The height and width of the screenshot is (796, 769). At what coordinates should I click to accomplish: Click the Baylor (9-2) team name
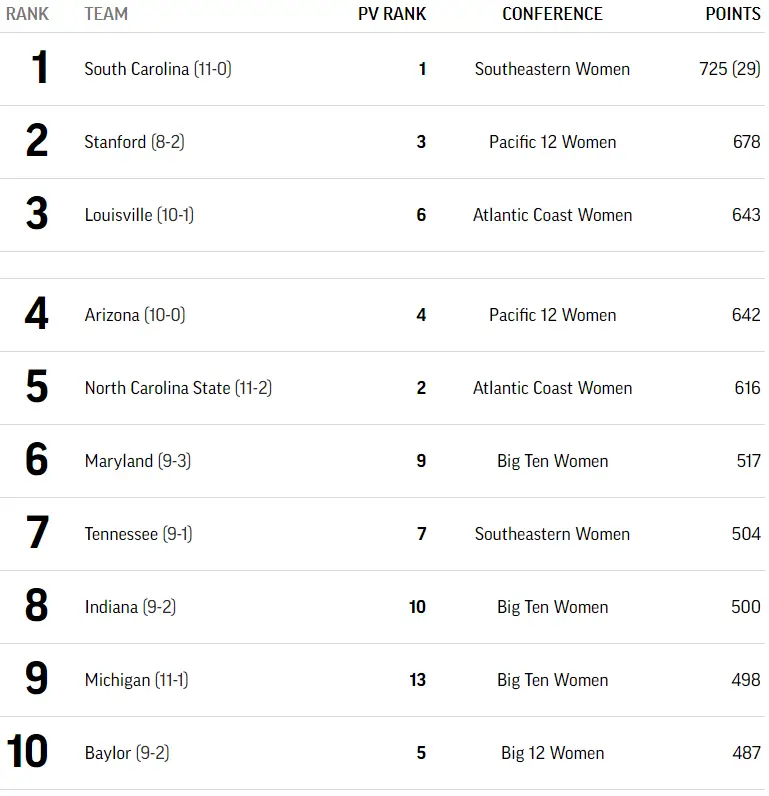point(127,753)
